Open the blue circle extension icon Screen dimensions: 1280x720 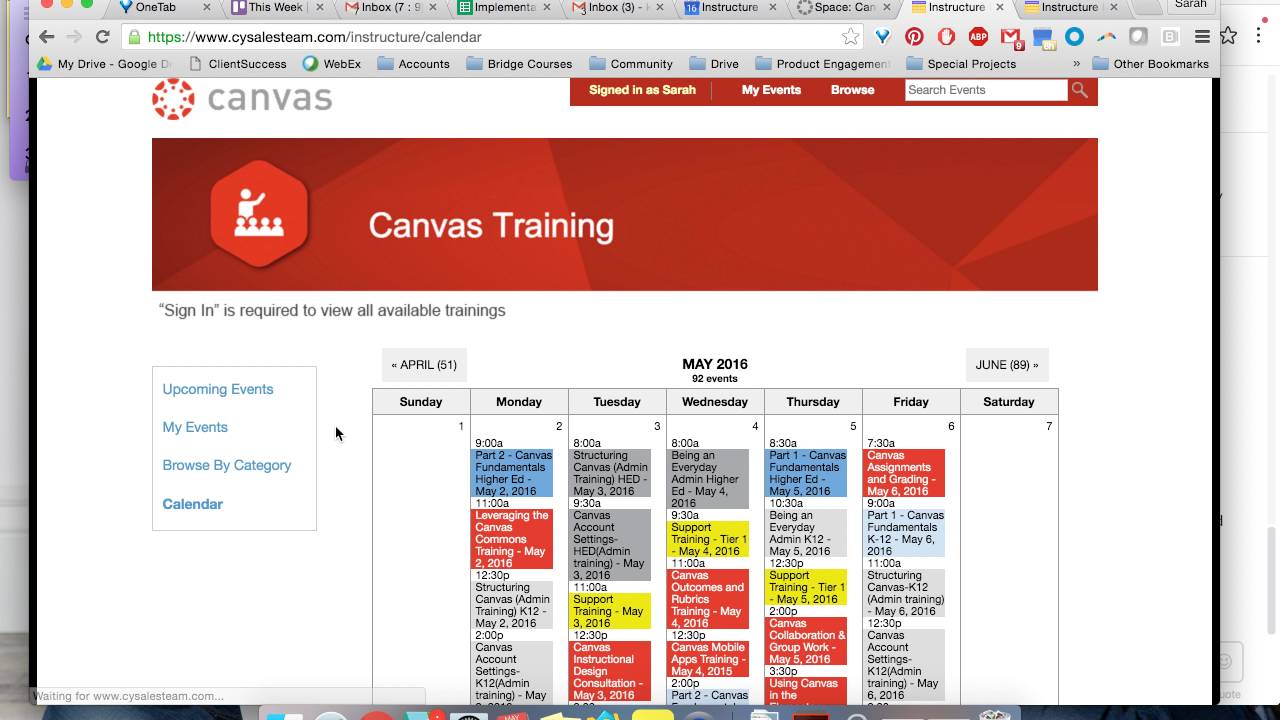tap(1074, 37)
